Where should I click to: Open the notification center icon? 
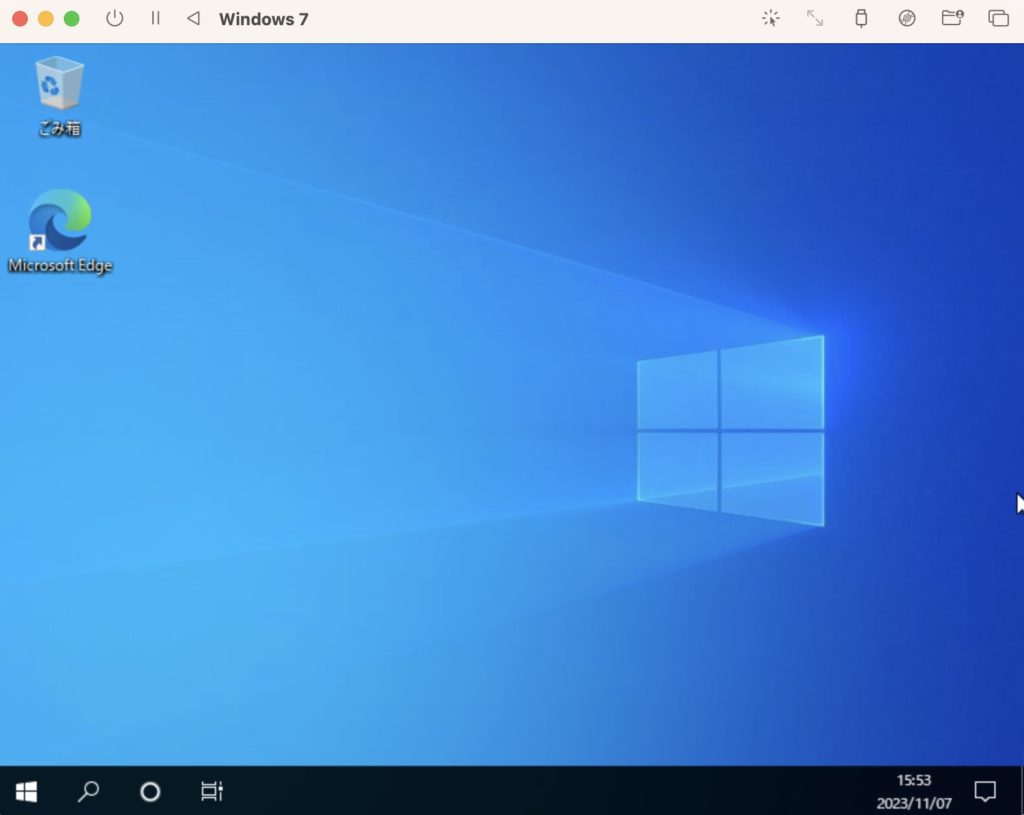point(985,791)
